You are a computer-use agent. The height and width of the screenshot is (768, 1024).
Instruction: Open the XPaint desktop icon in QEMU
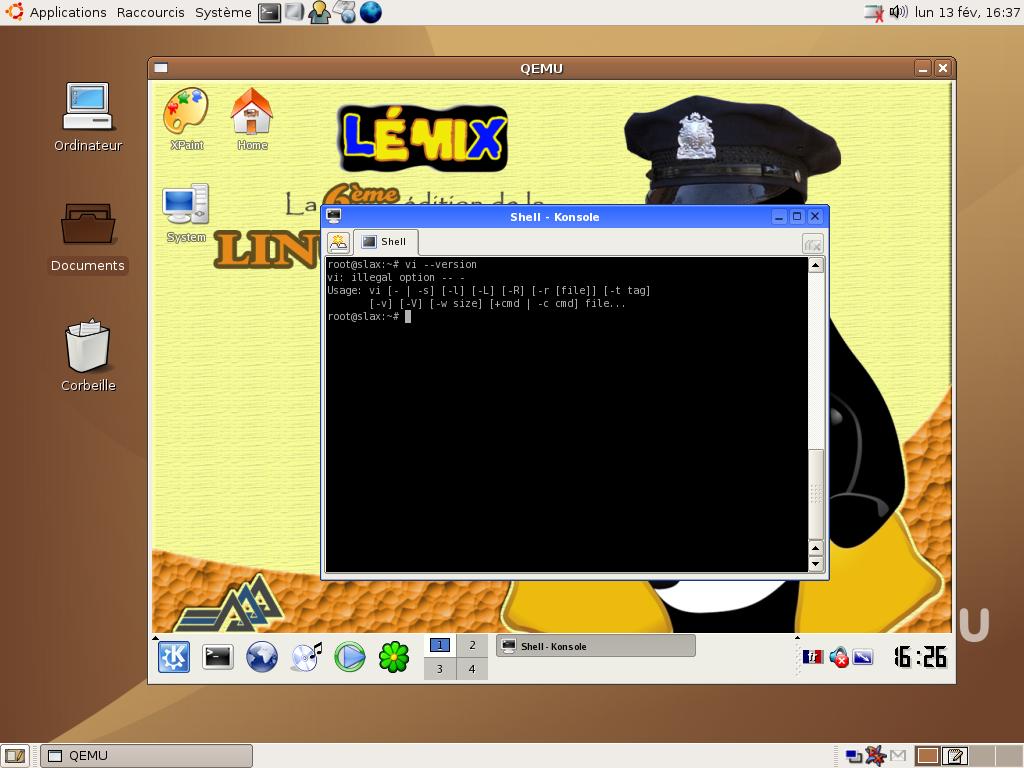coord(186,119)
